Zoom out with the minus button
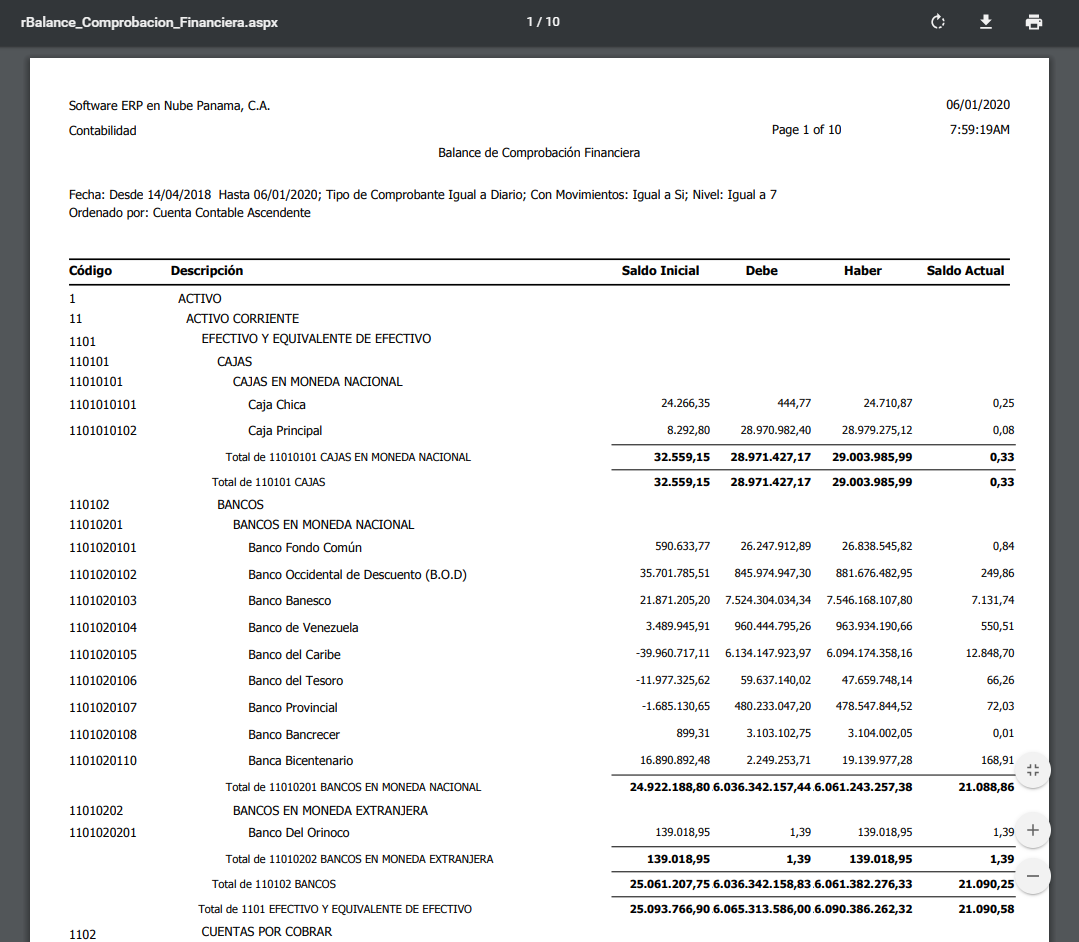The image size is (1079, 942). coord(1033,877)
